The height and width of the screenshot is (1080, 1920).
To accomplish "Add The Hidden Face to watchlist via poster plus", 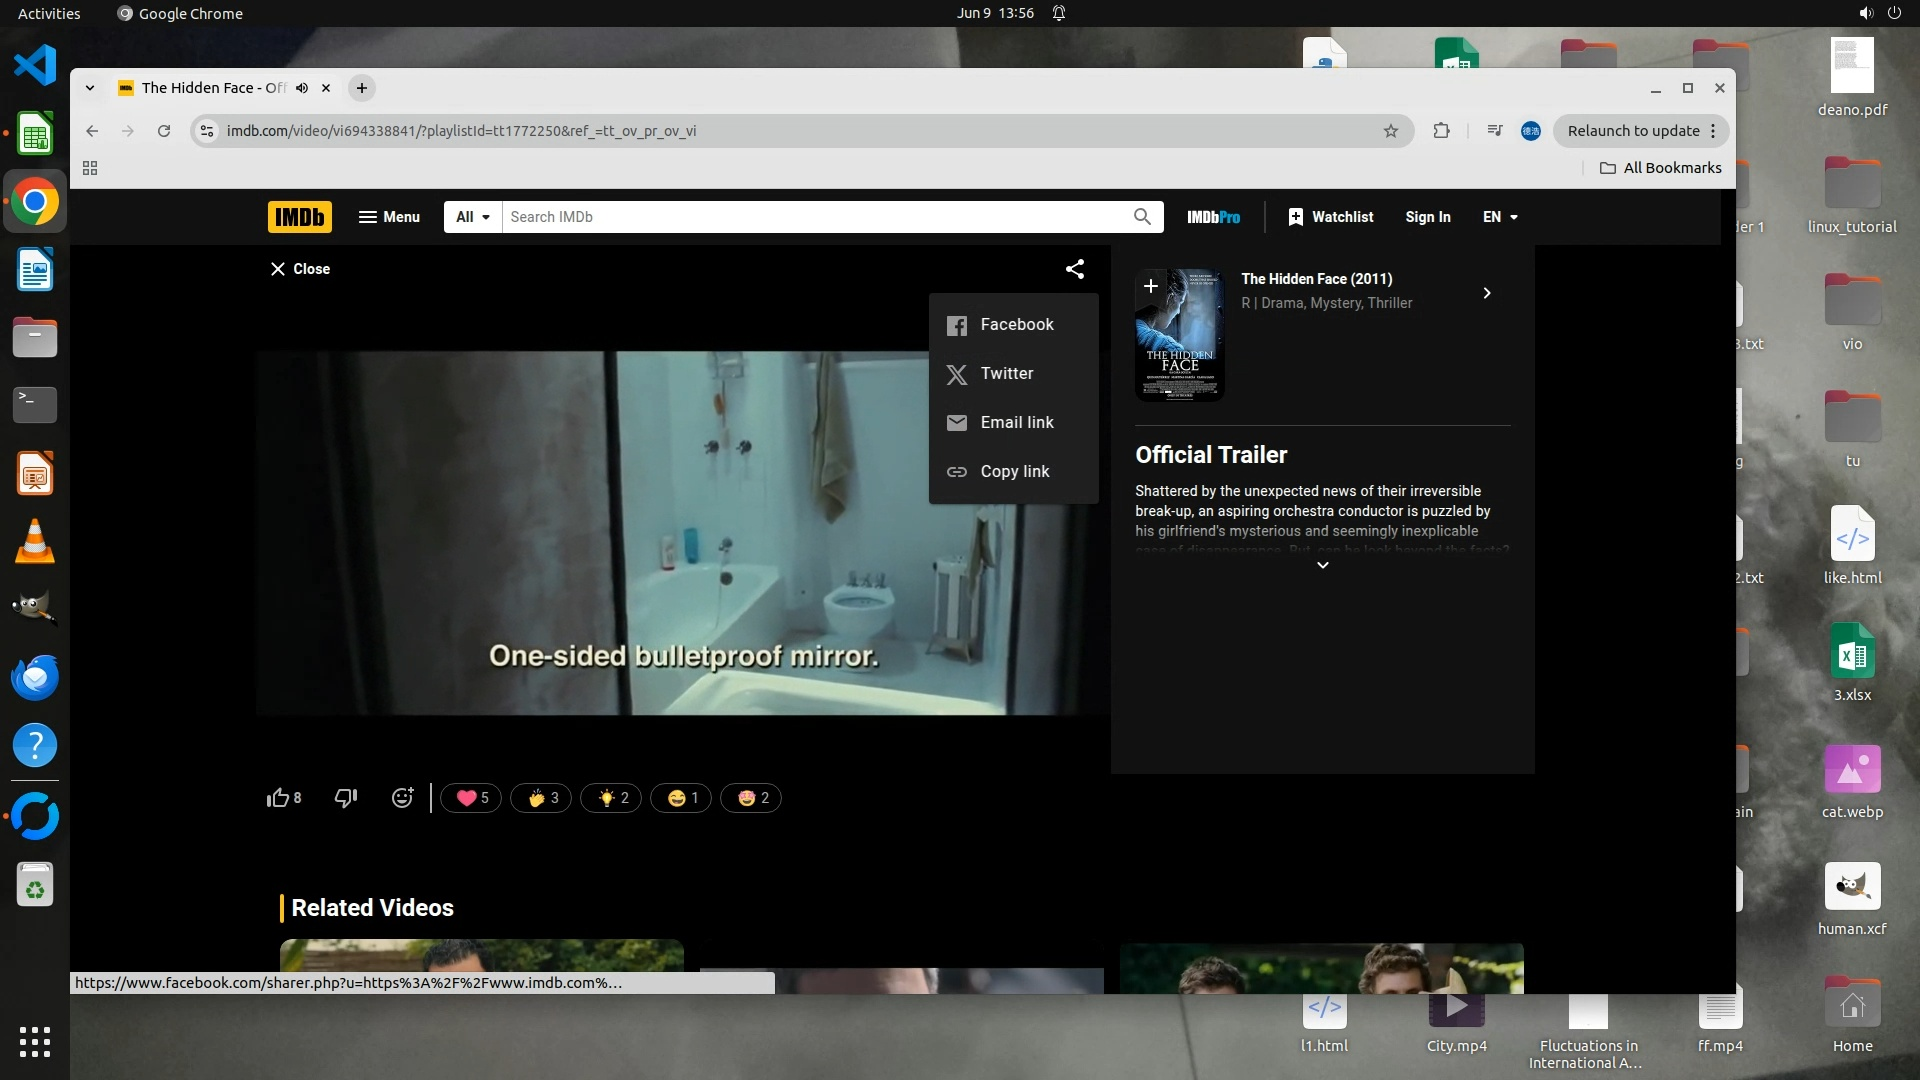I will point(1151,286).
